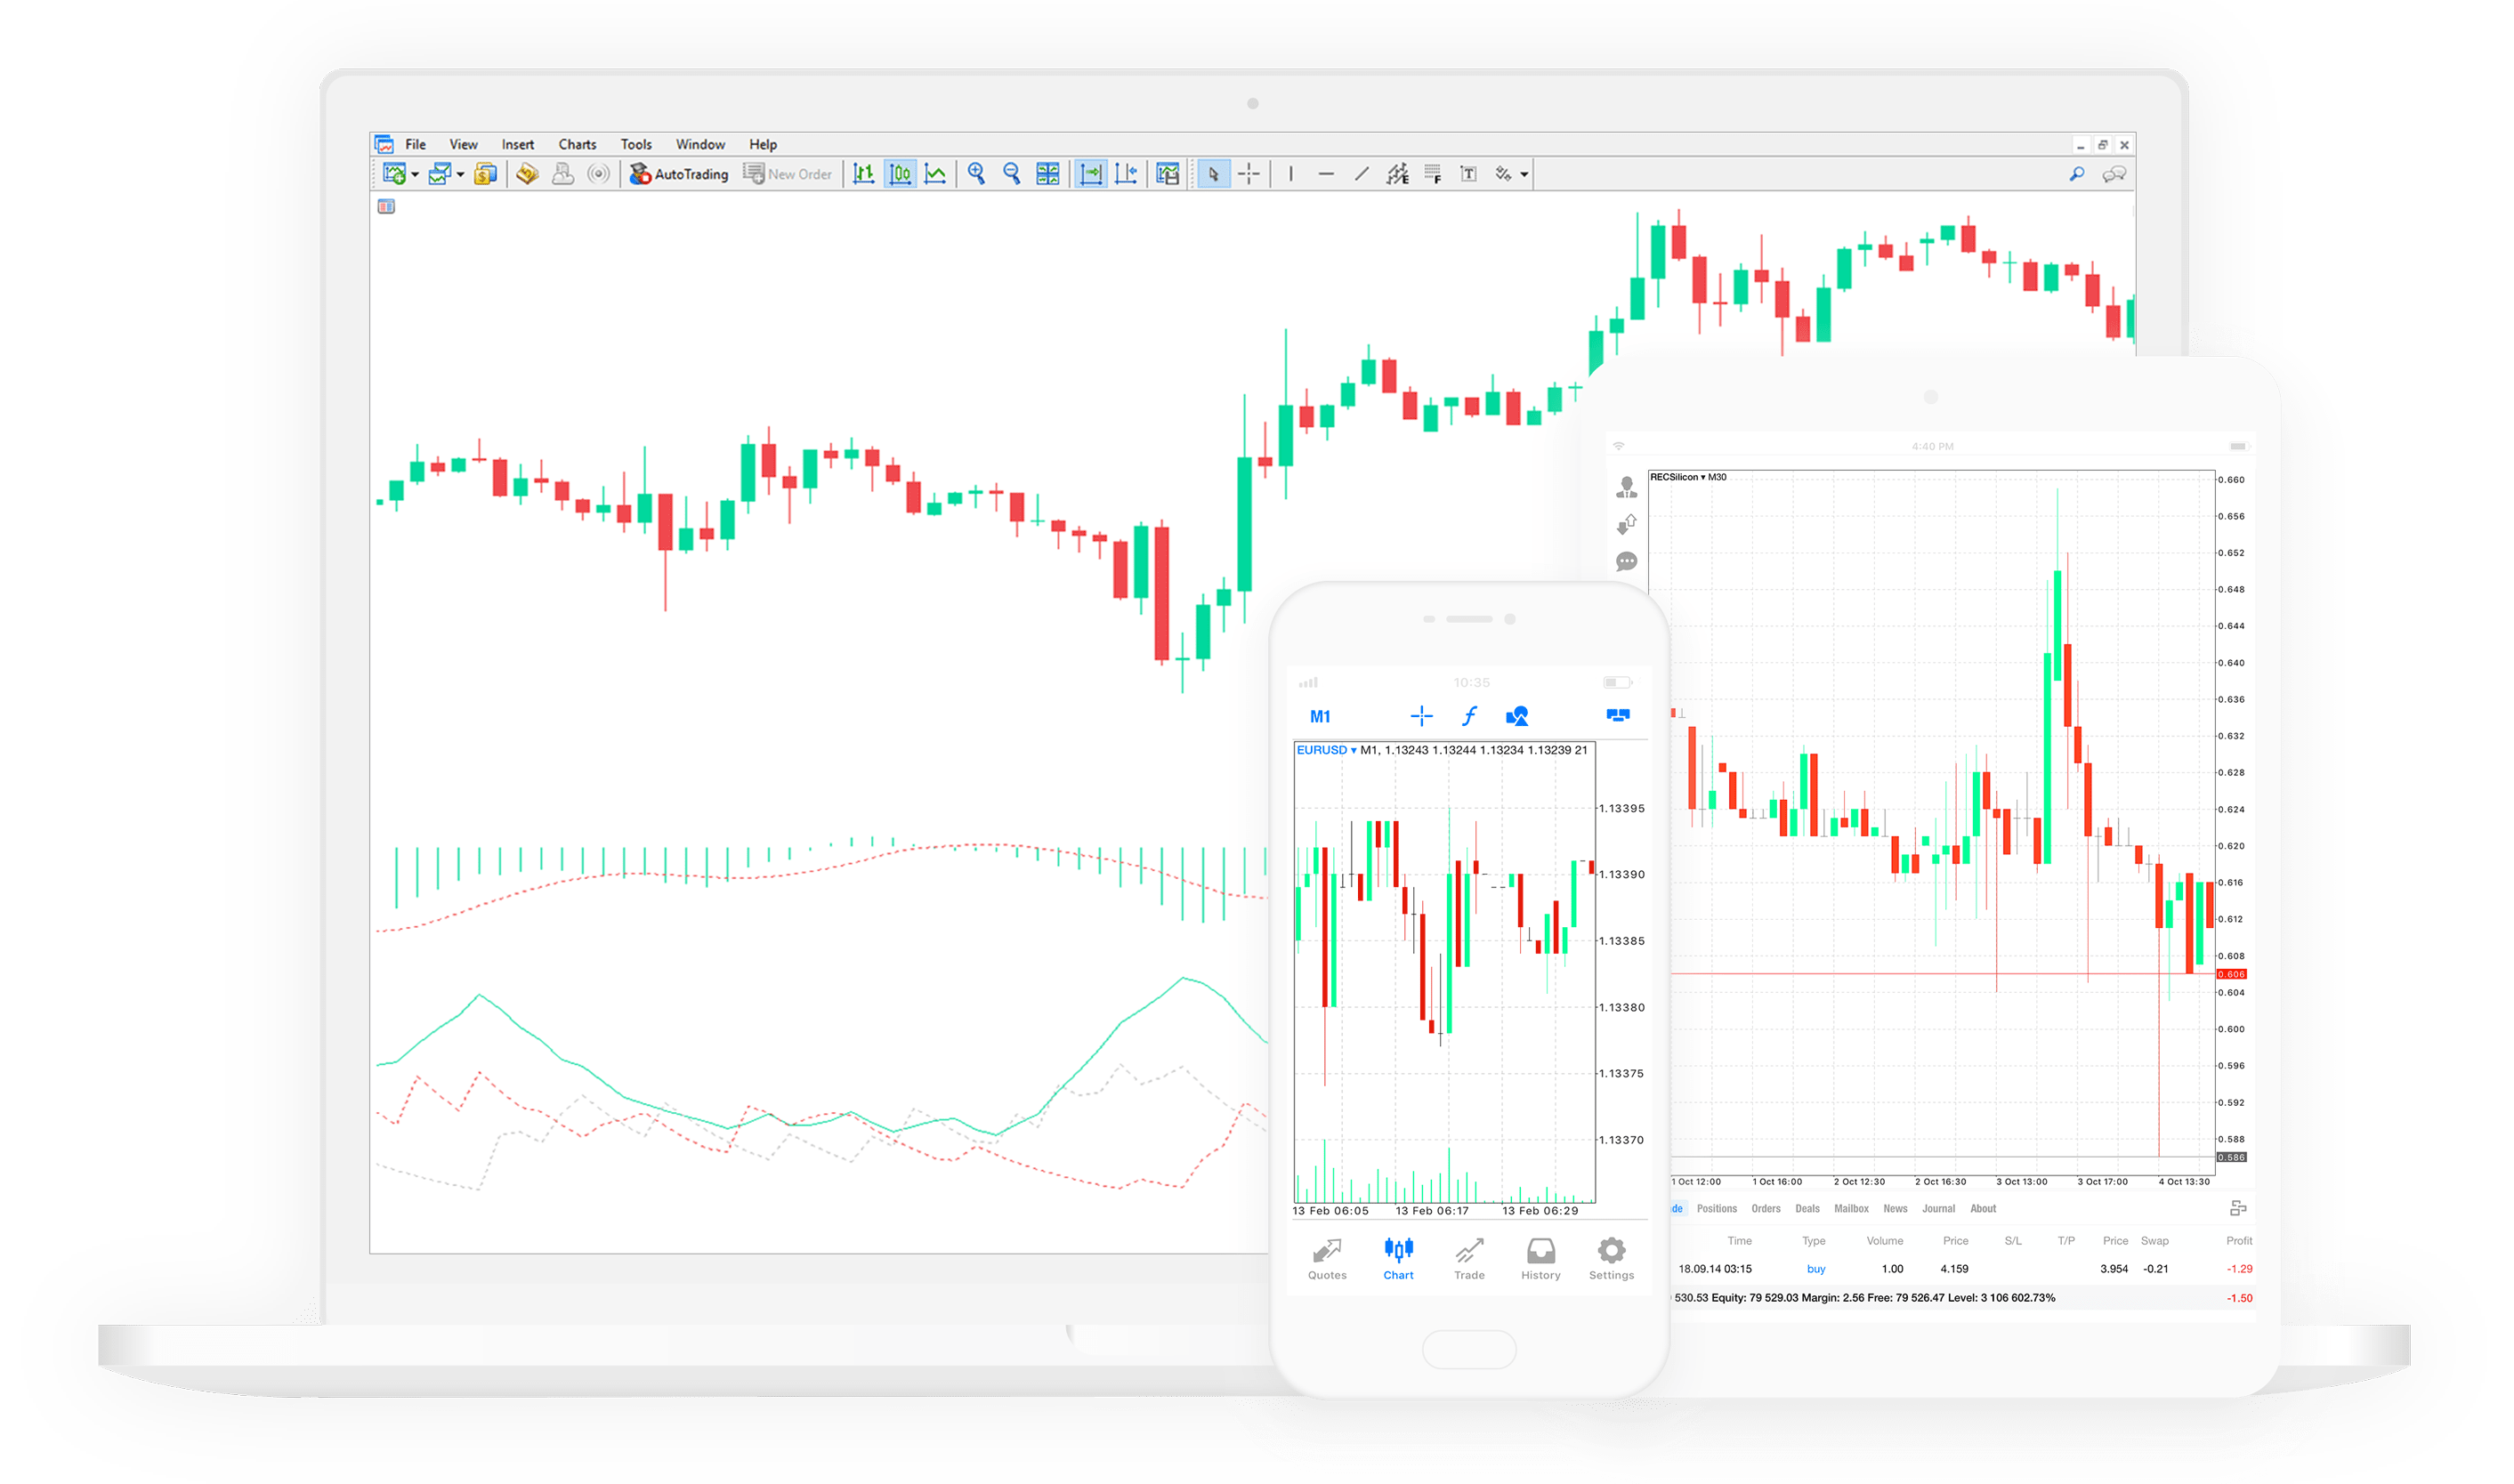The height and width of the screenshot is (1484, 2514).
Task: Switch to line chart view
Action: [x=936, y=174]
